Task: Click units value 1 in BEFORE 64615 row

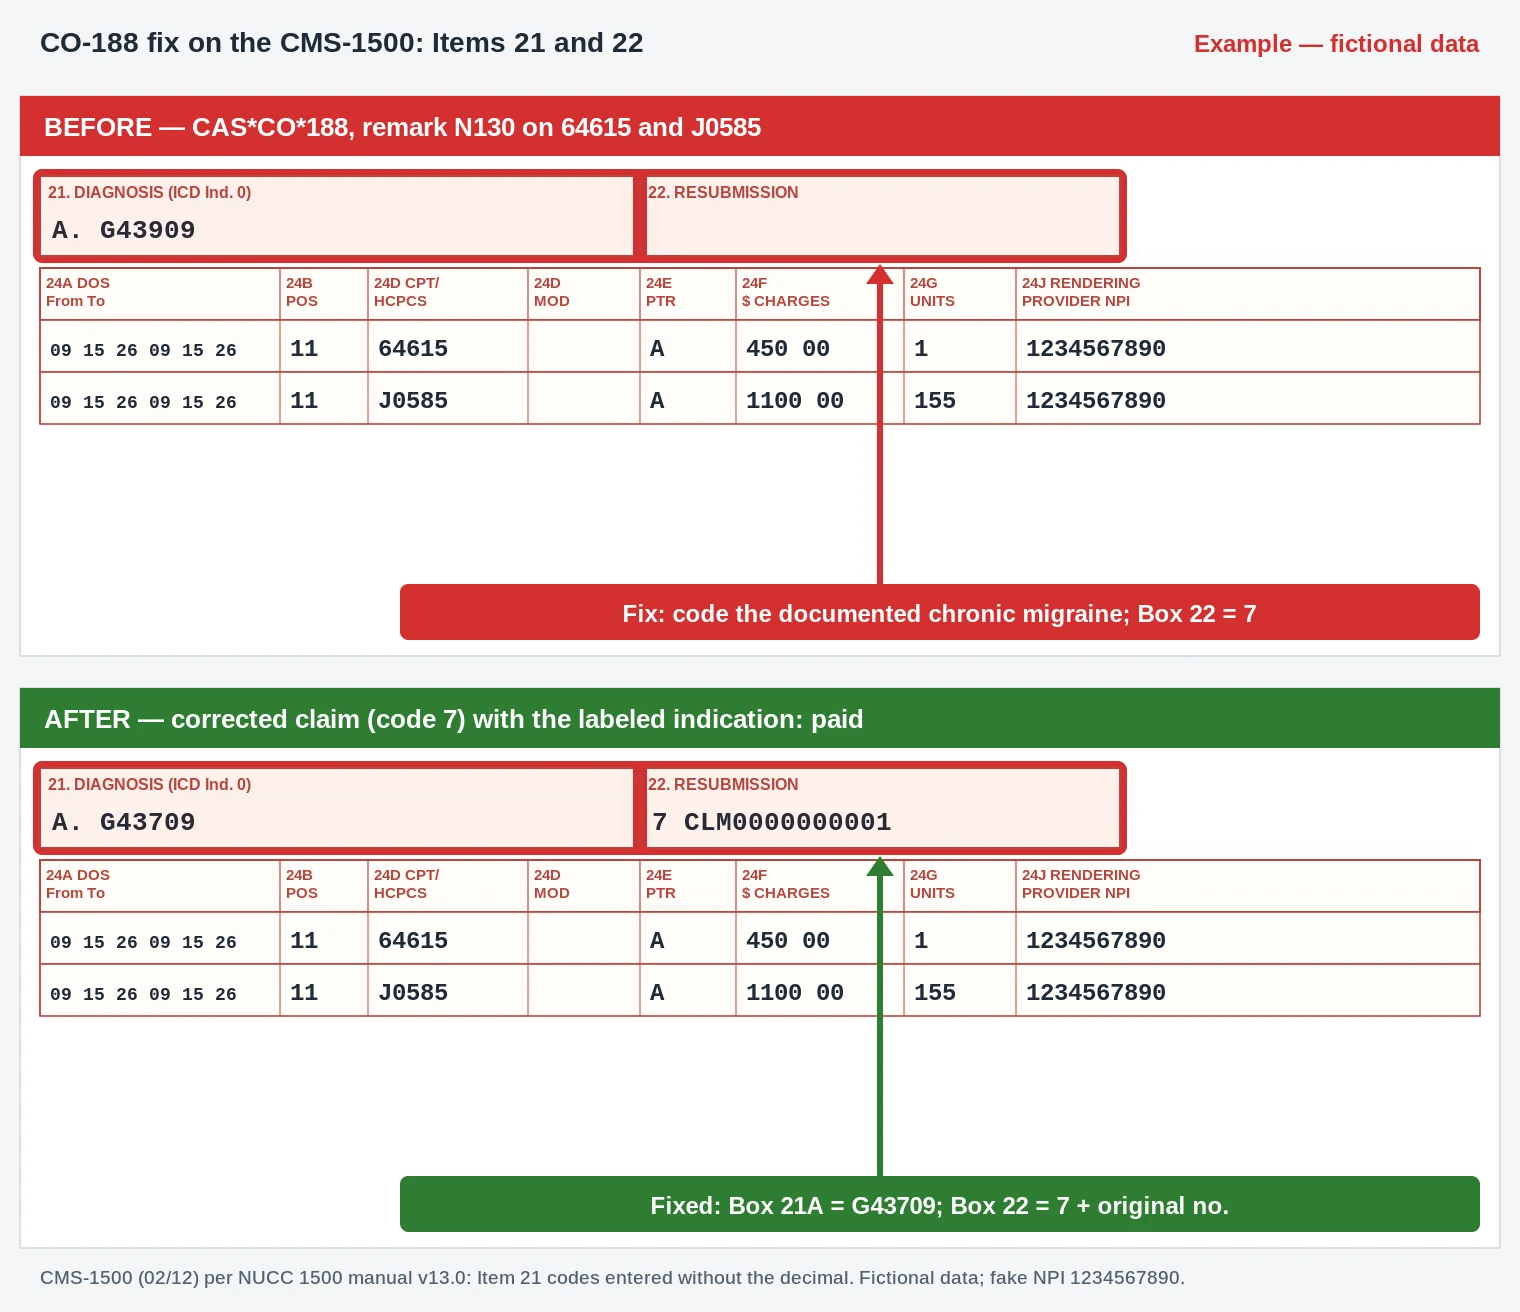Action: pos(921,348)
